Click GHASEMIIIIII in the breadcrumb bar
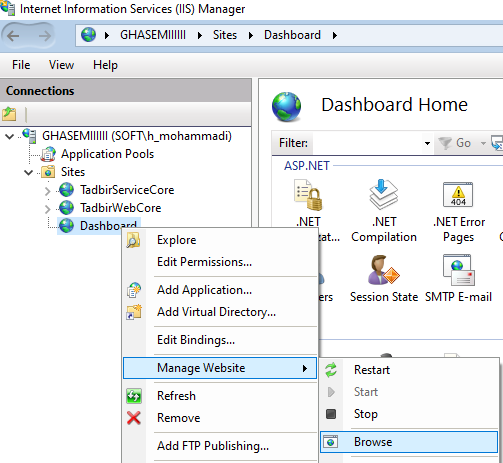 pos(153,35)
